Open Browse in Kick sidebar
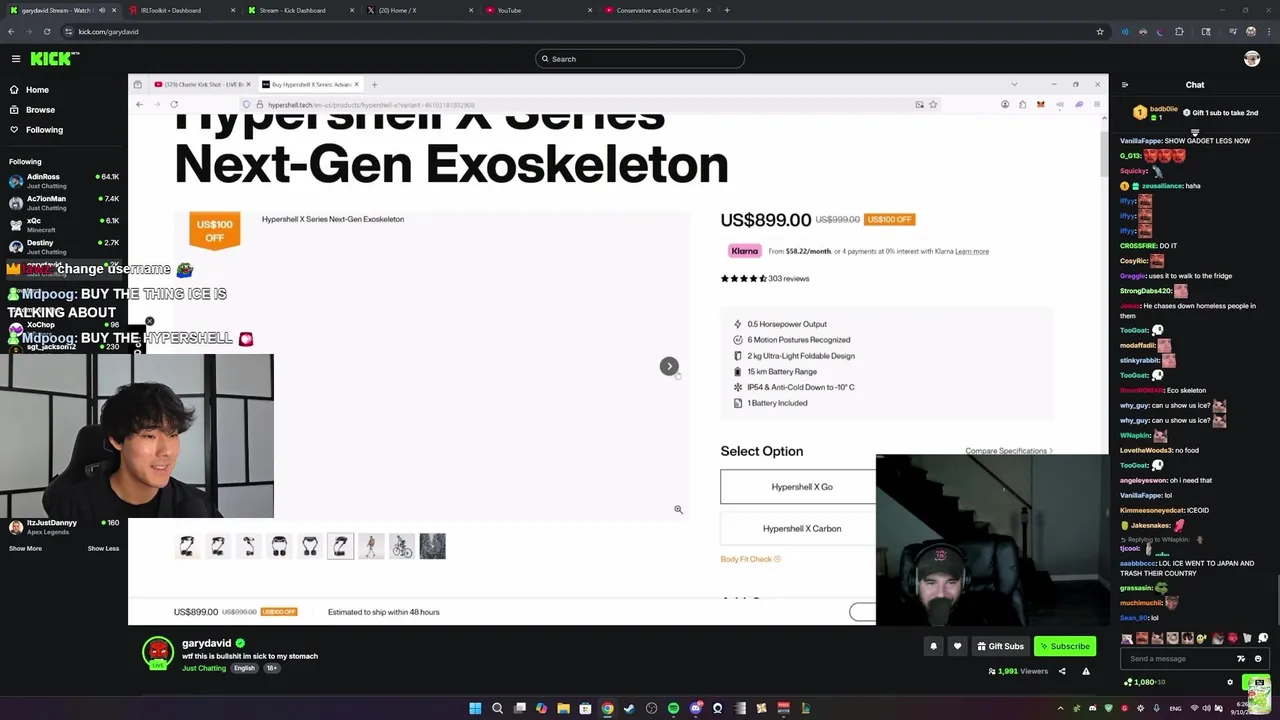This screenshot has height=720, width=1280. [x=32, y=110]
